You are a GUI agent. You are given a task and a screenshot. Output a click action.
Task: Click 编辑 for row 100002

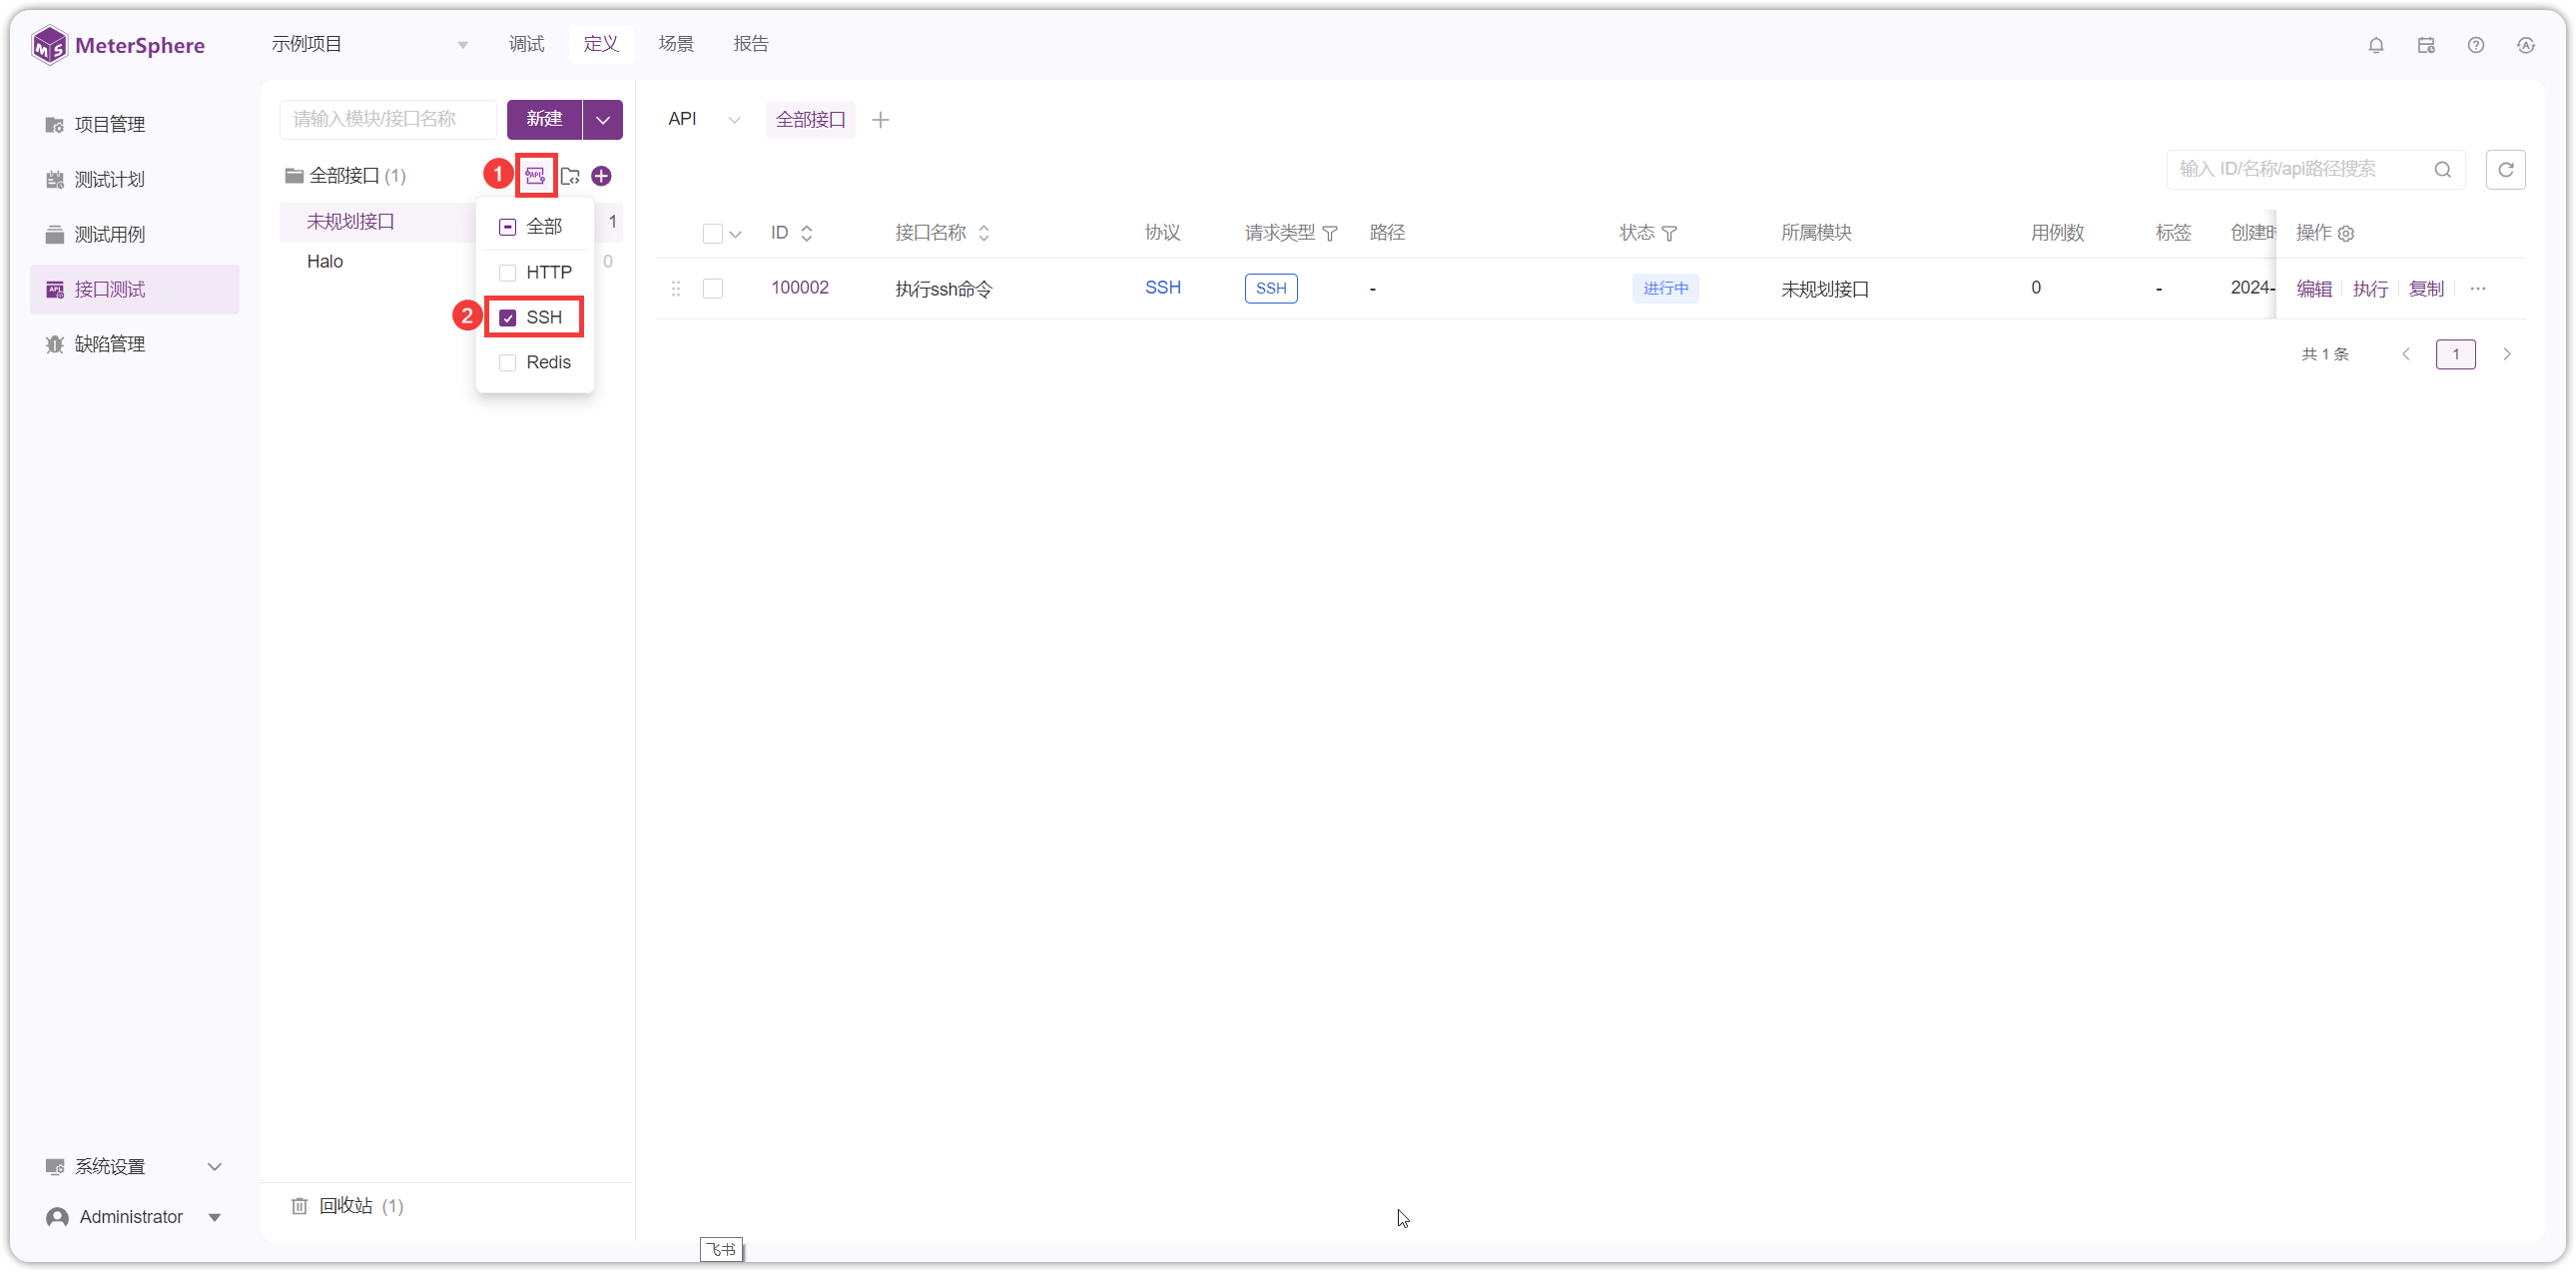coord(2314,288)
